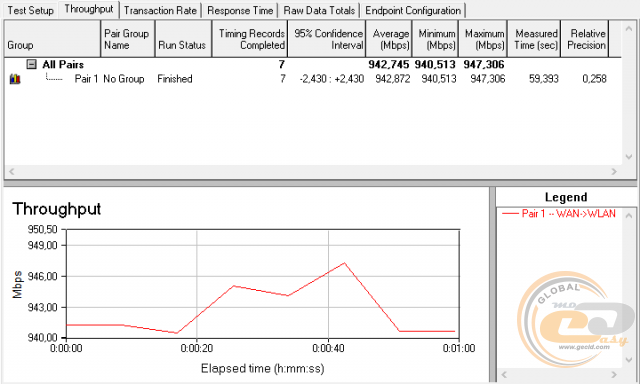The height and width of the screenshot is (384, 640).
Task: Click the table's scroll up arrow
Action: [629, 29]
